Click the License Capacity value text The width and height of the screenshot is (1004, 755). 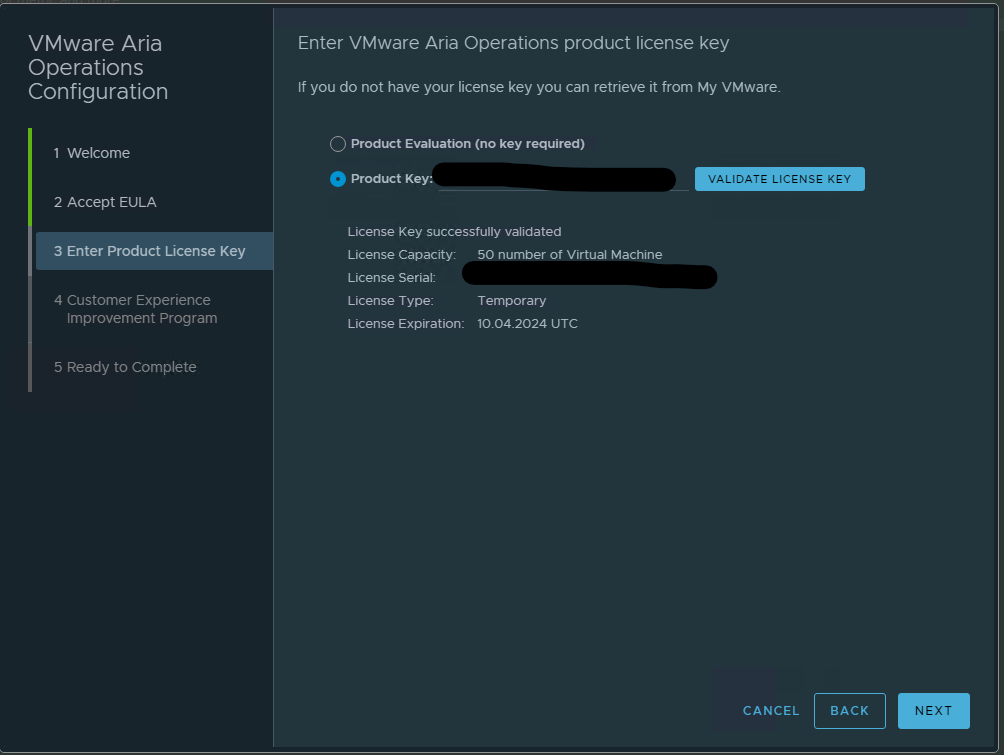(569, 255)
